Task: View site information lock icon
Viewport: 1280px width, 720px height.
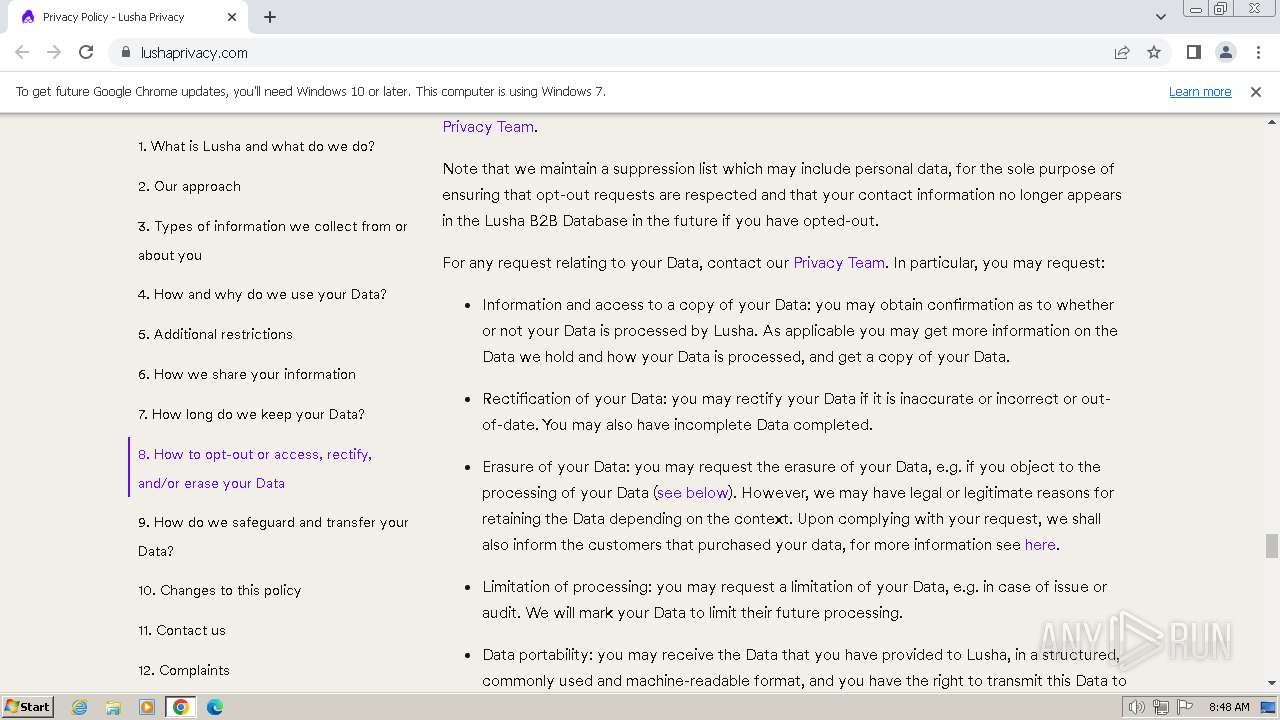Action: (x=125, y=53)
